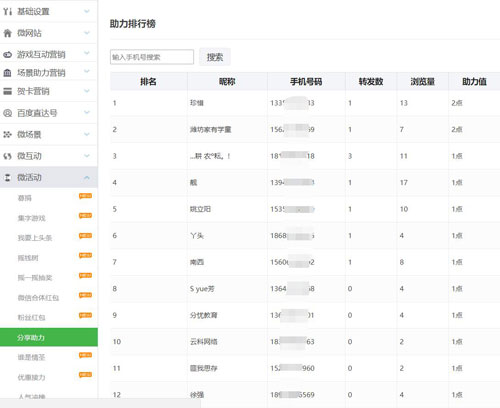Image resolution: width=500 pixels, height=408 pixels.
Task: Click the circular icon beside 百度直达号
Action: tap(7, 113)
